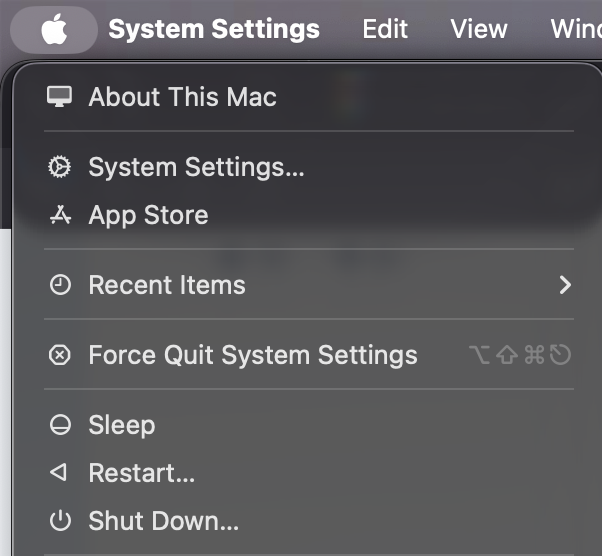
Task: Click the Apple logo menu icon
Action: click(x=54, y=30)
